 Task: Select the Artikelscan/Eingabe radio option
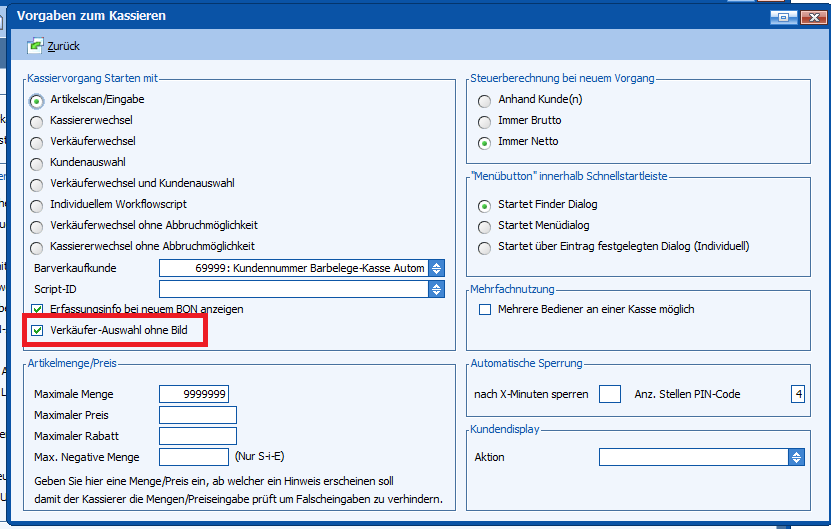(38, 100)
